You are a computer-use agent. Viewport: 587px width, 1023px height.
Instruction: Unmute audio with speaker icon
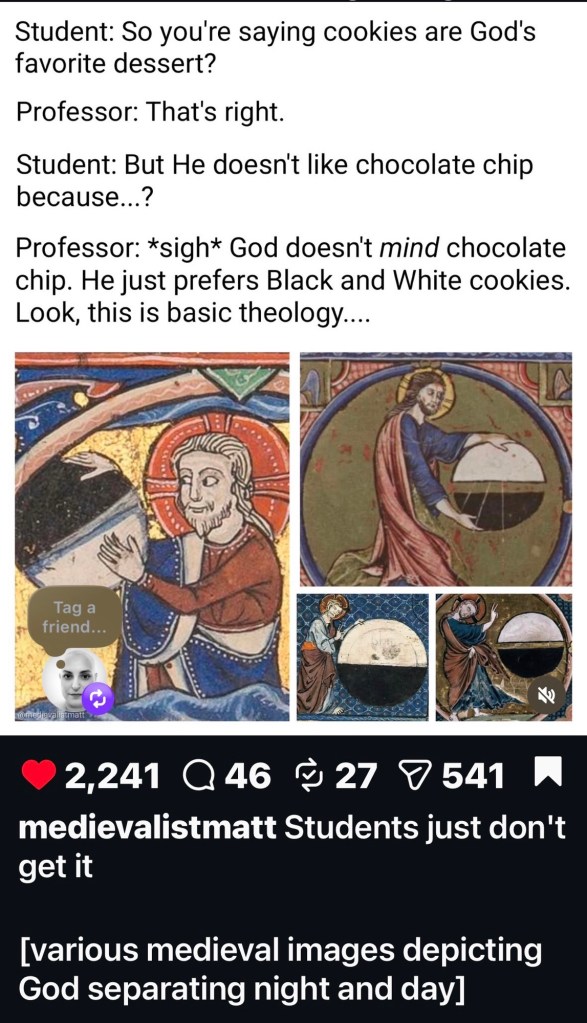[x=547, y=695]
